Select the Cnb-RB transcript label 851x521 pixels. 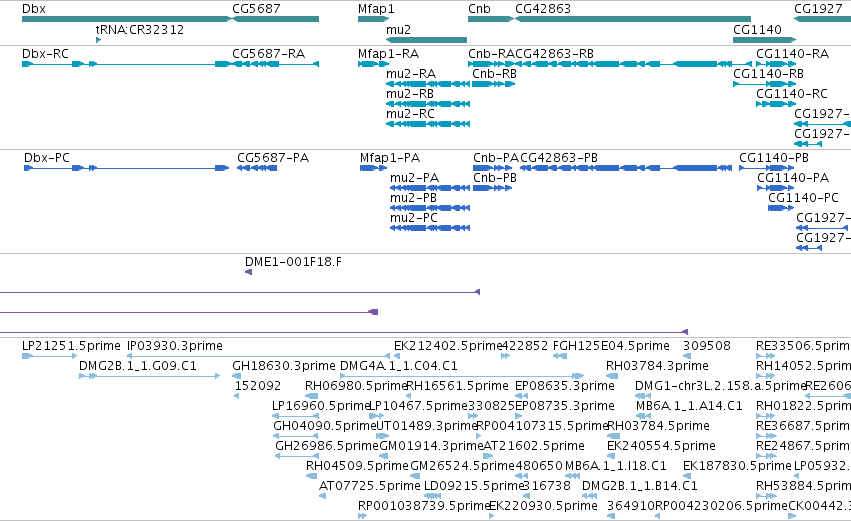(x=494, y=73)
